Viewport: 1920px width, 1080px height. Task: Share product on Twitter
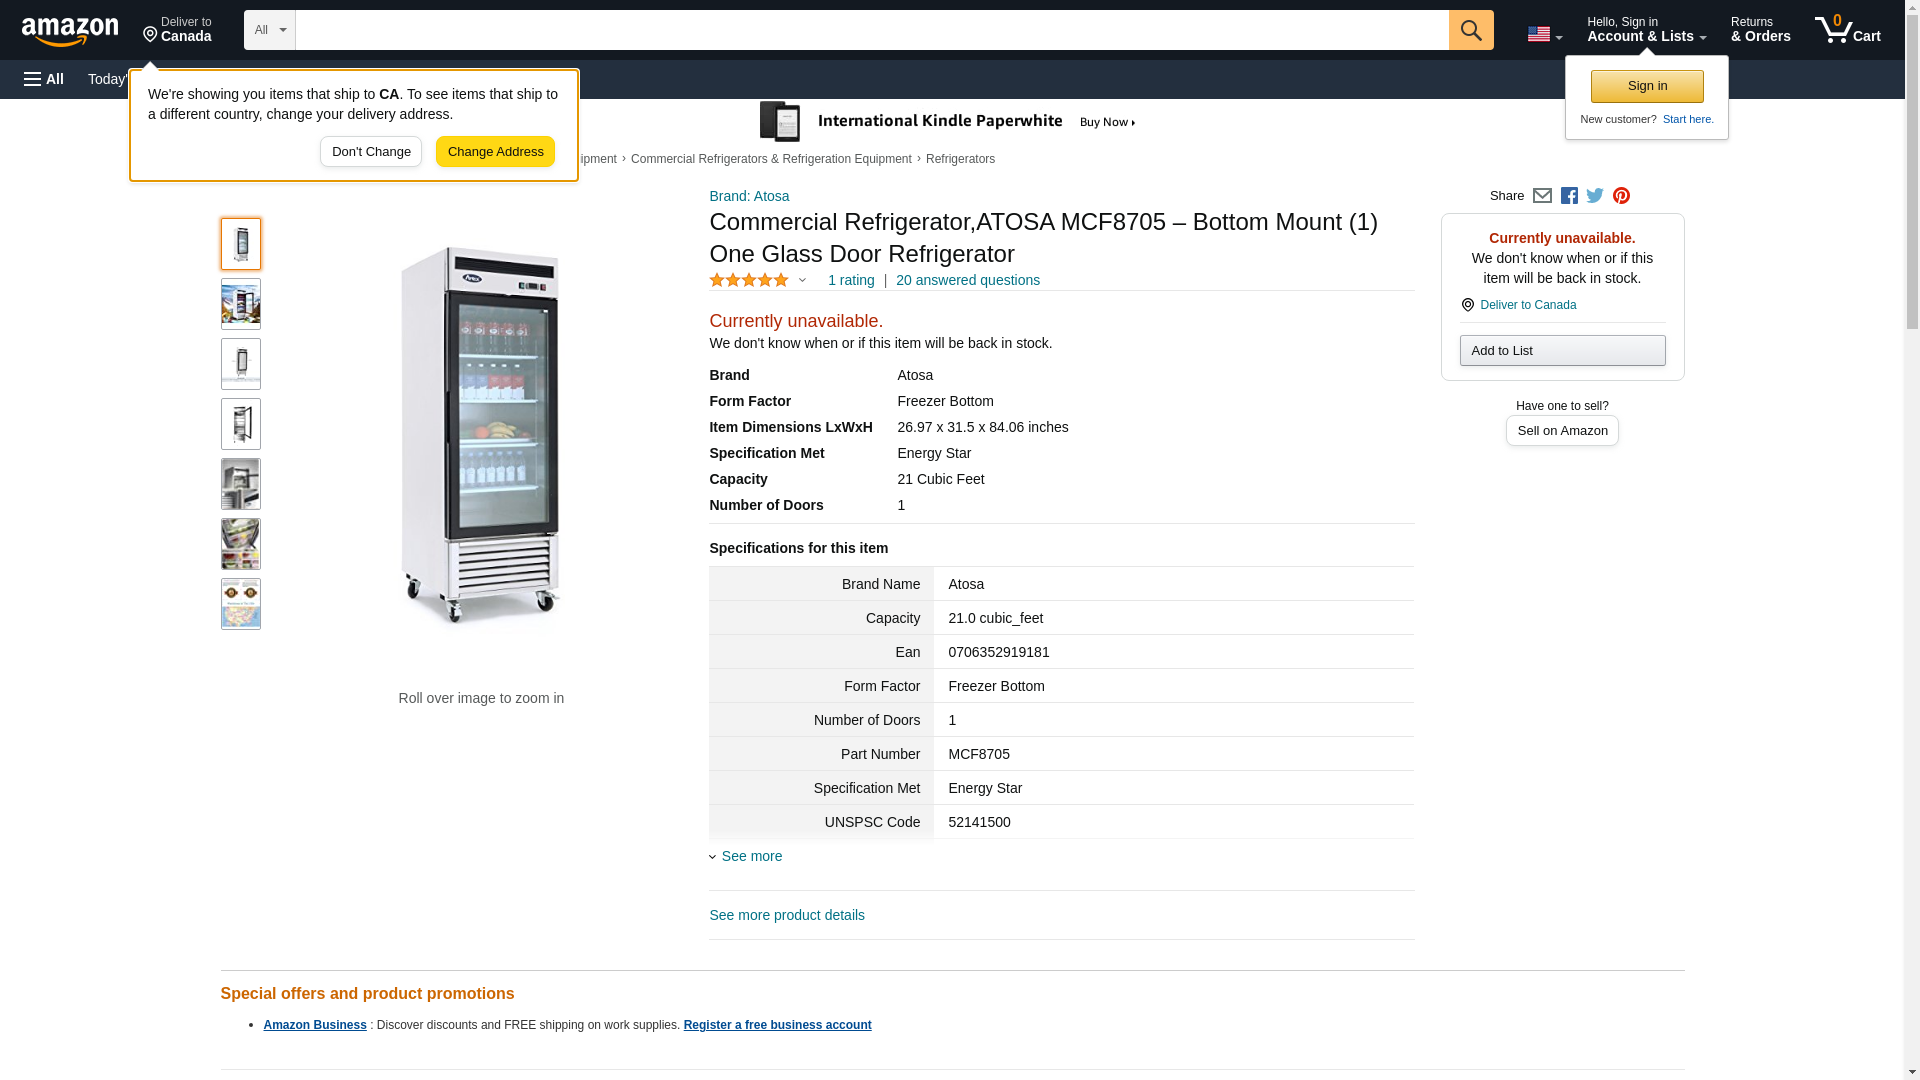click(1595, 196)
